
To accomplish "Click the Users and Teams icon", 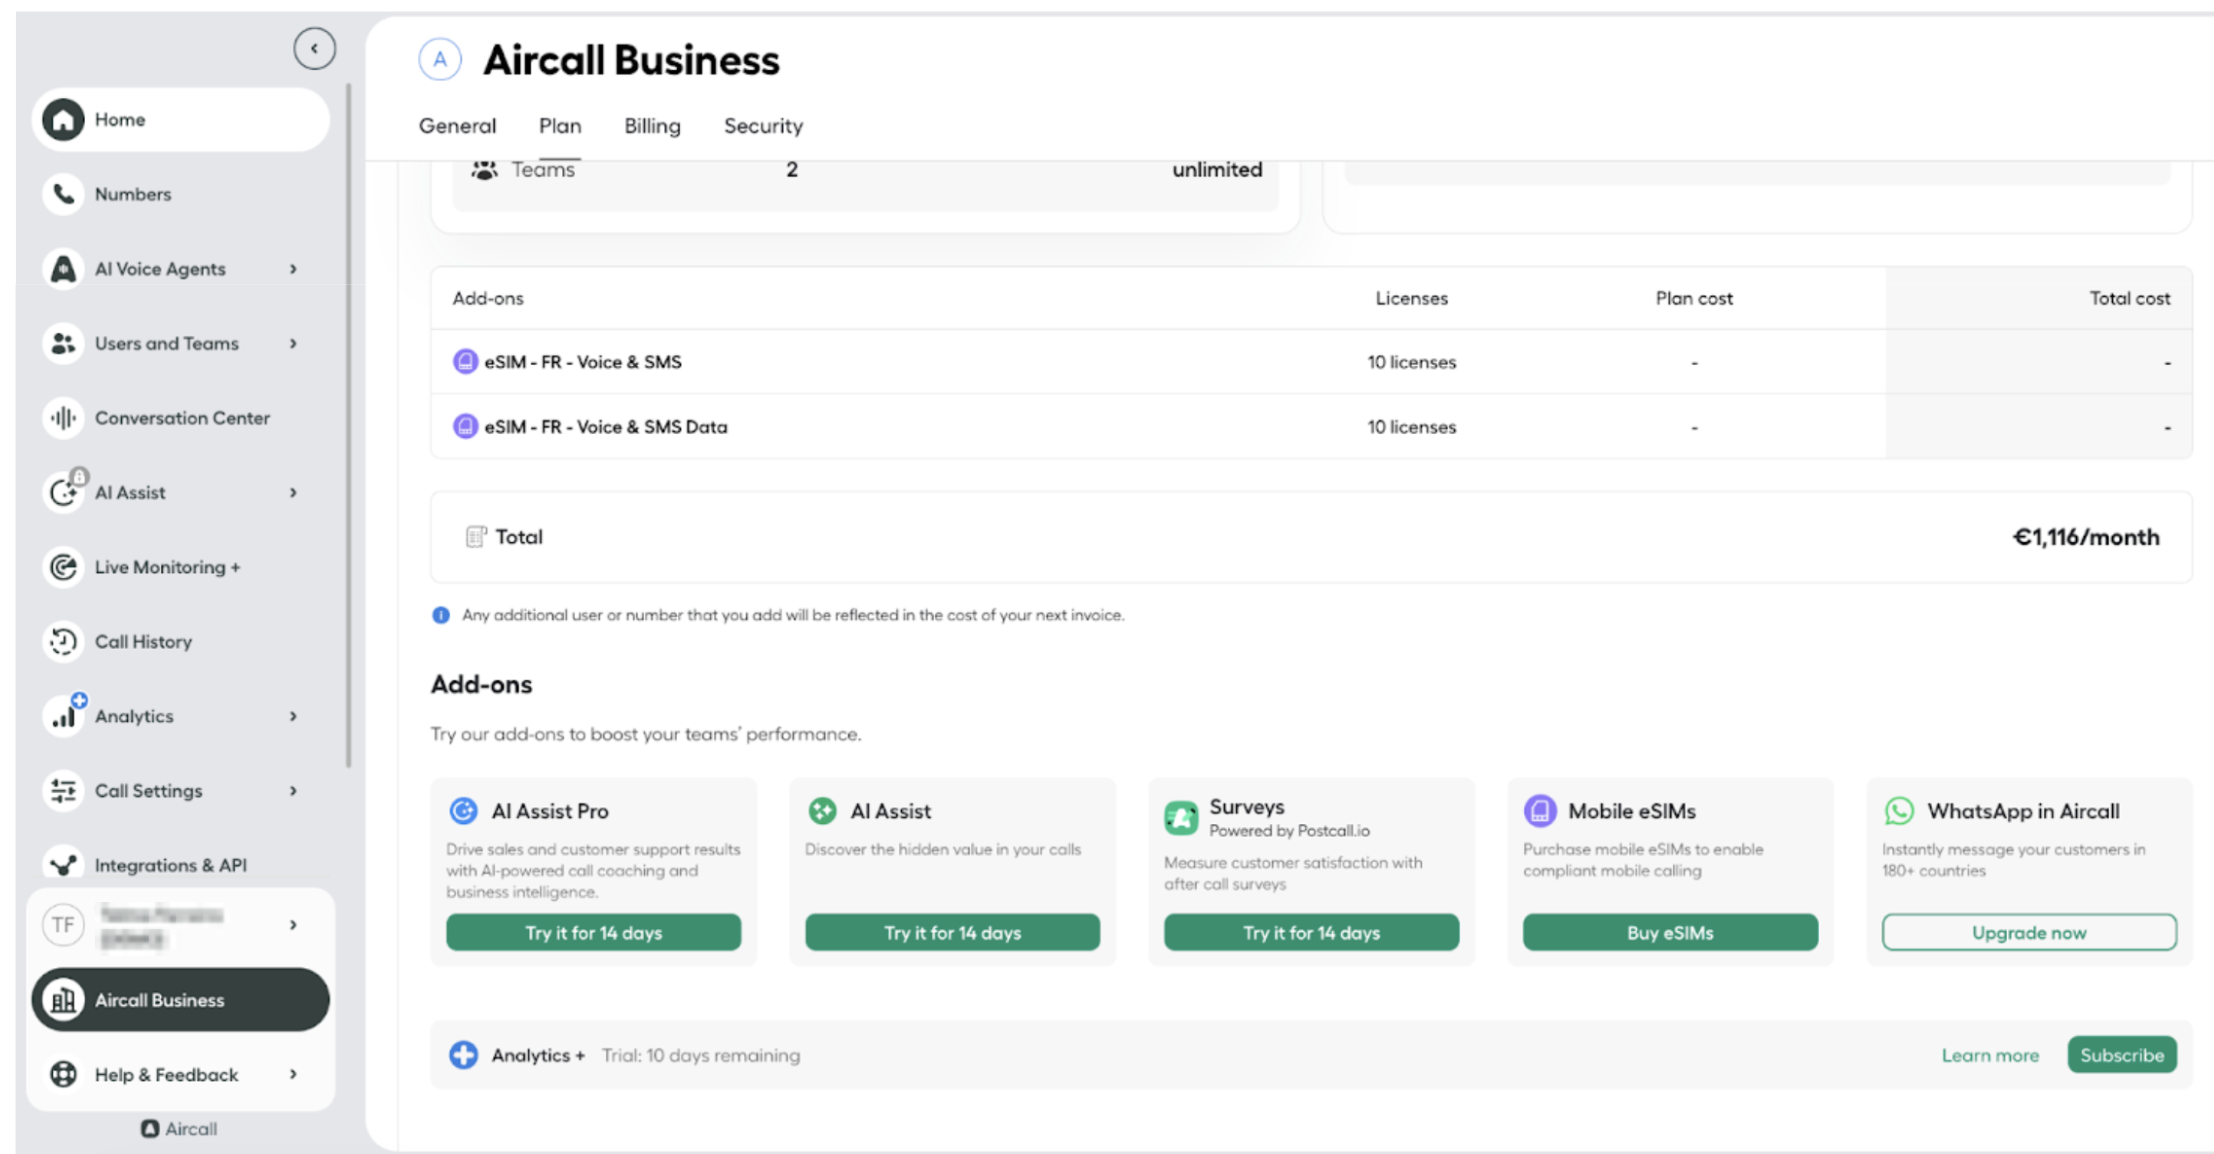I will point(63,344).
